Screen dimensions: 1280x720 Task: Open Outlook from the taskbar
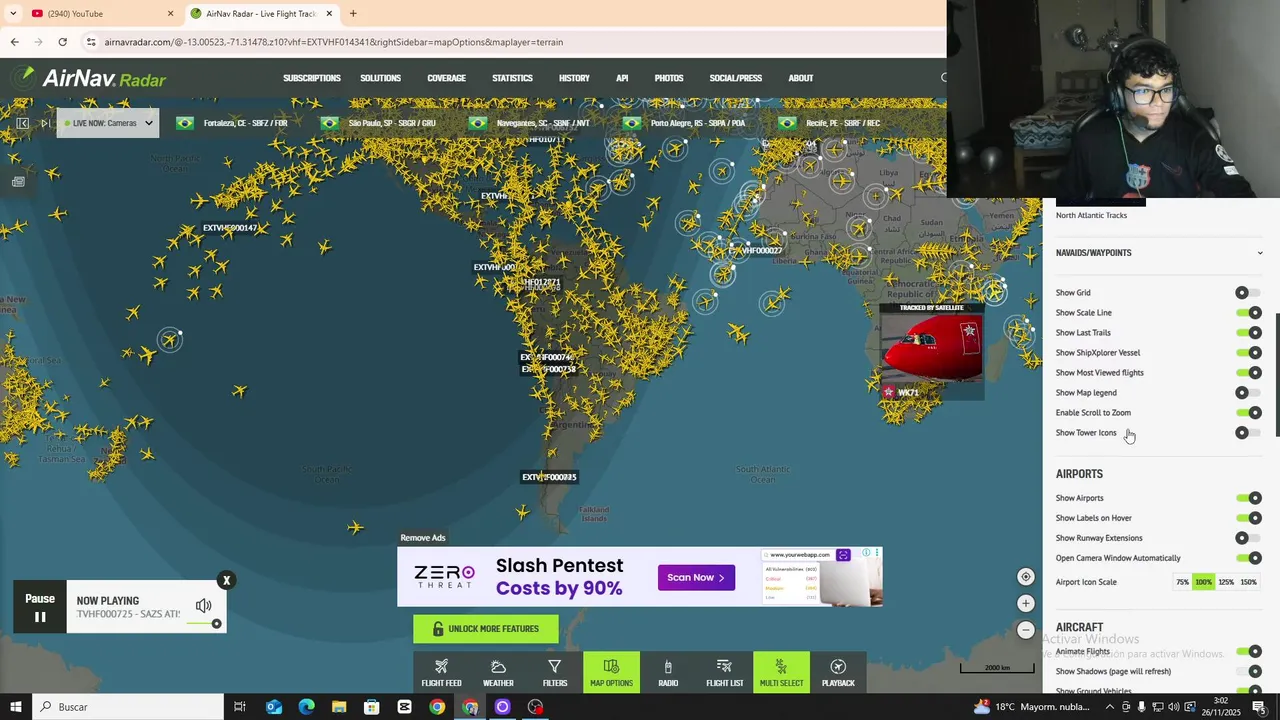click(273, 707)
